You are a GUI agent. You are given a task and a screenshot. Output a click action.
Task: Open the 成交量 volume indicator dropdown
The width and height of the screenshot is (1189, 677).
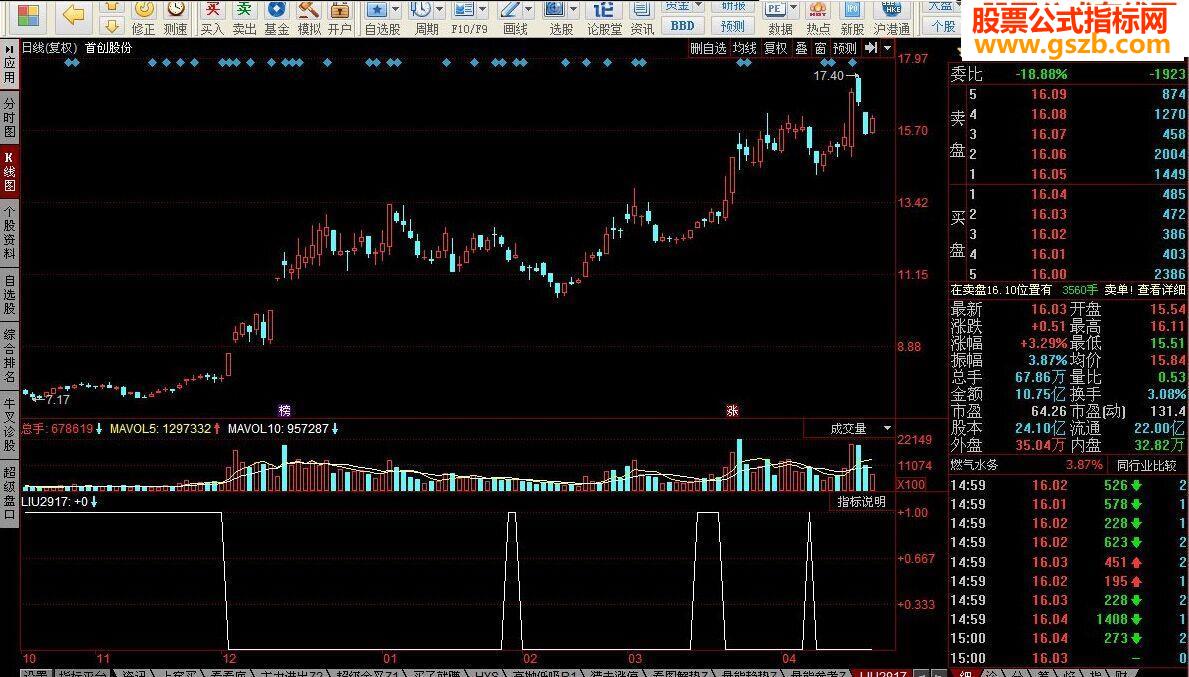pos(888,429)
